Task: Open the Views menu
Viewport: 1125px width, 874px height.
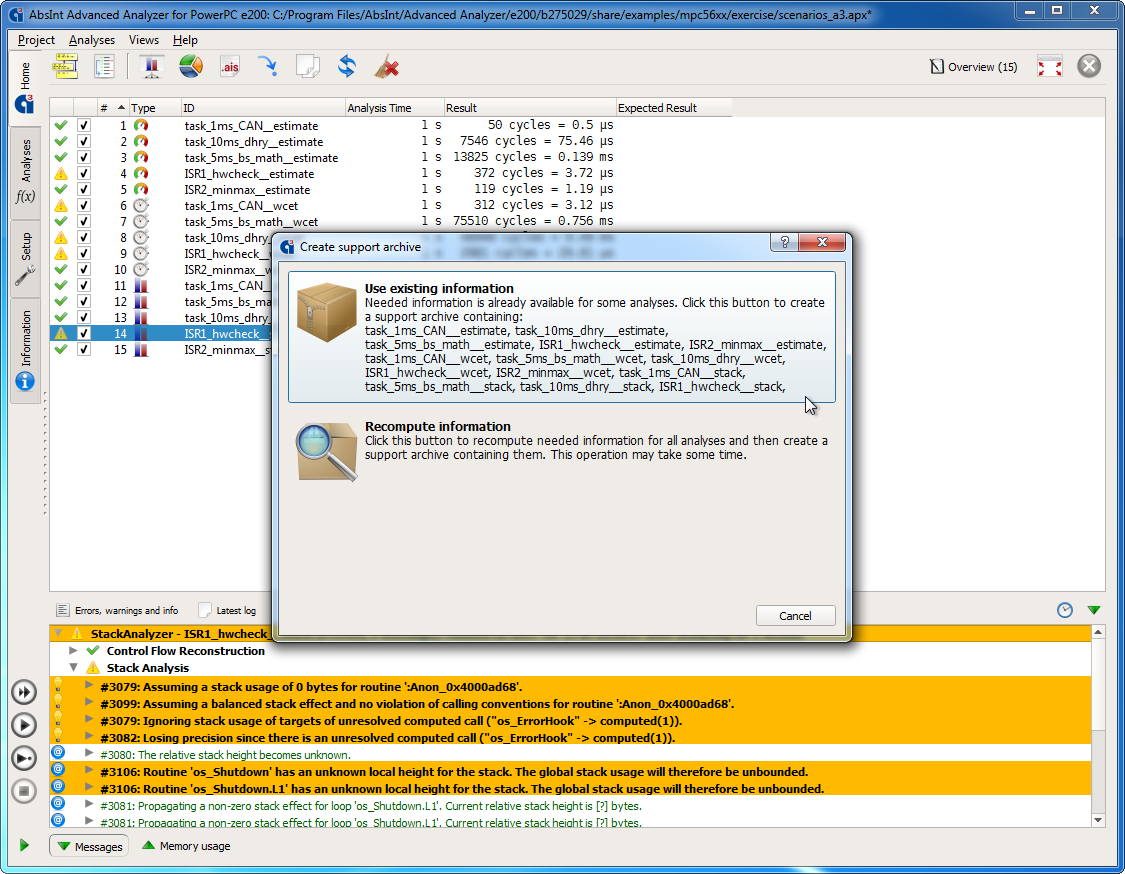Action: tap(143, 39)
